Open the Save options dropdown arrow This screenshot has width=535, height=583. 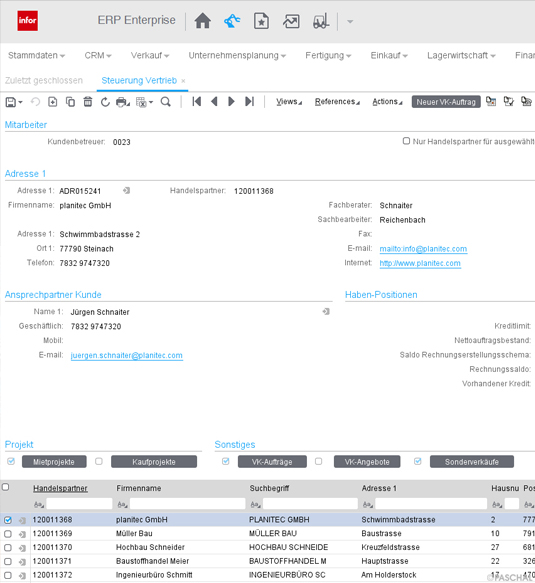(x=20, y=102)
